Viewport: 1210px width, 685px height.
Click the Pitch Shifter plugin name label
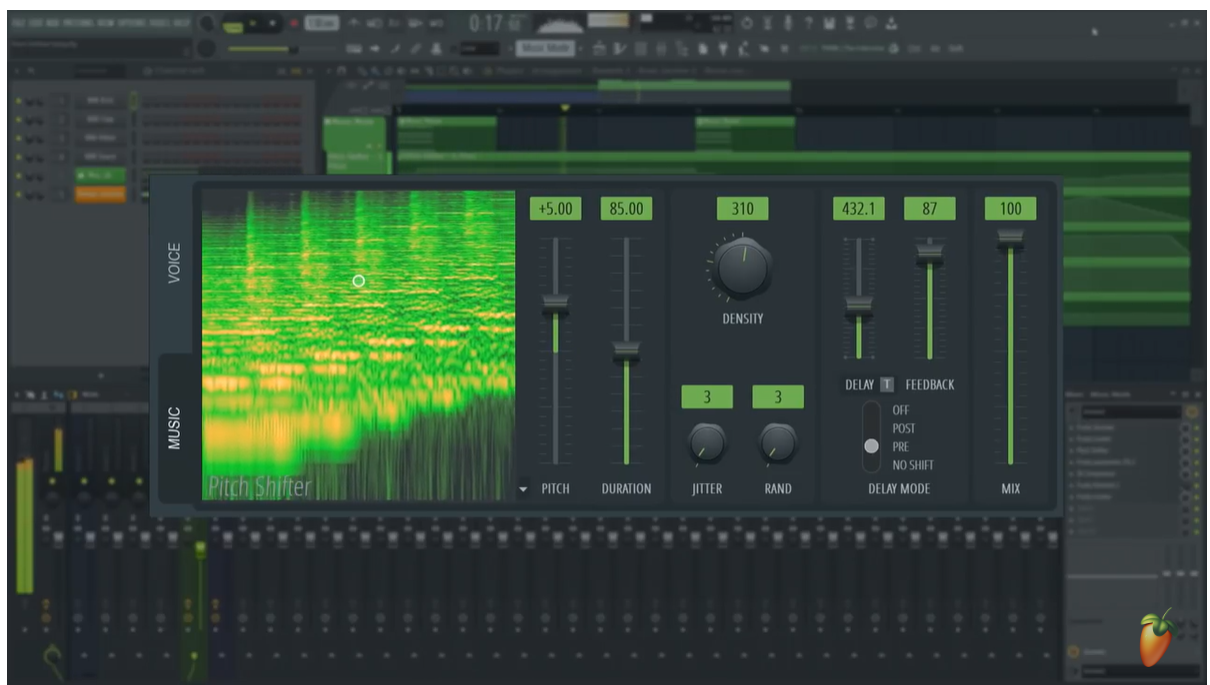(259, 487)
